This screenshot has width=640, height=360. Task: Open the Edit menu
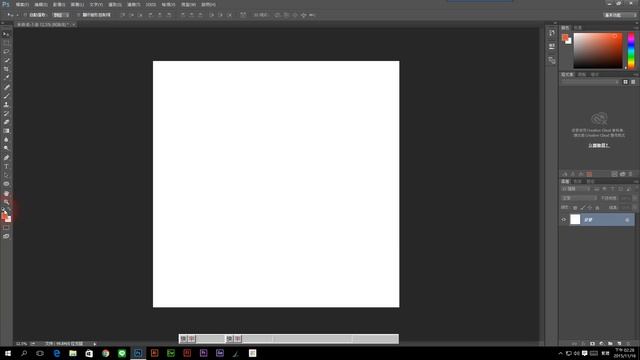tap(40, 4)
